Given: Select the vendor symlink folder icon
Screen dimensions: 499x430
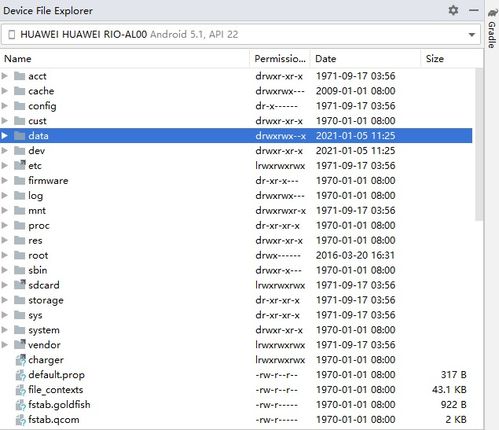Looking at the screenshot, I should click(20, 344).
